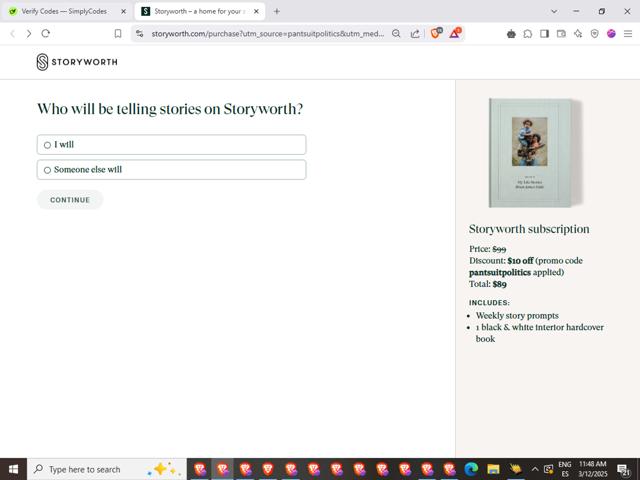Open a new browser tab

[277, 11]
